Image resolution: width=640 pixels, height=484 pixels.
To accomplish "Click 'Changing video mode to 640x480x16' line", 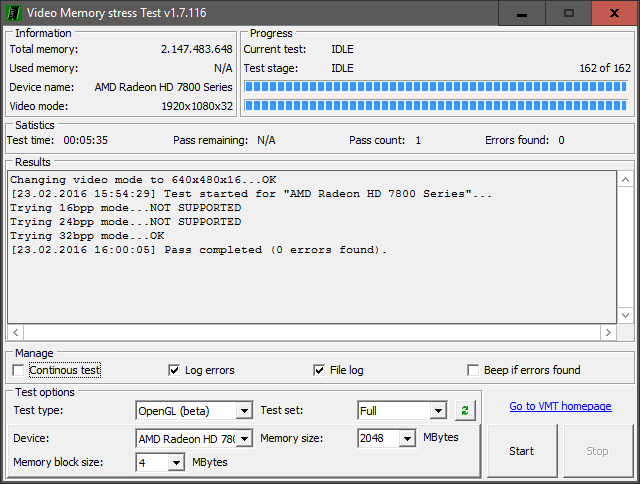I will click(x=143, y=180).
